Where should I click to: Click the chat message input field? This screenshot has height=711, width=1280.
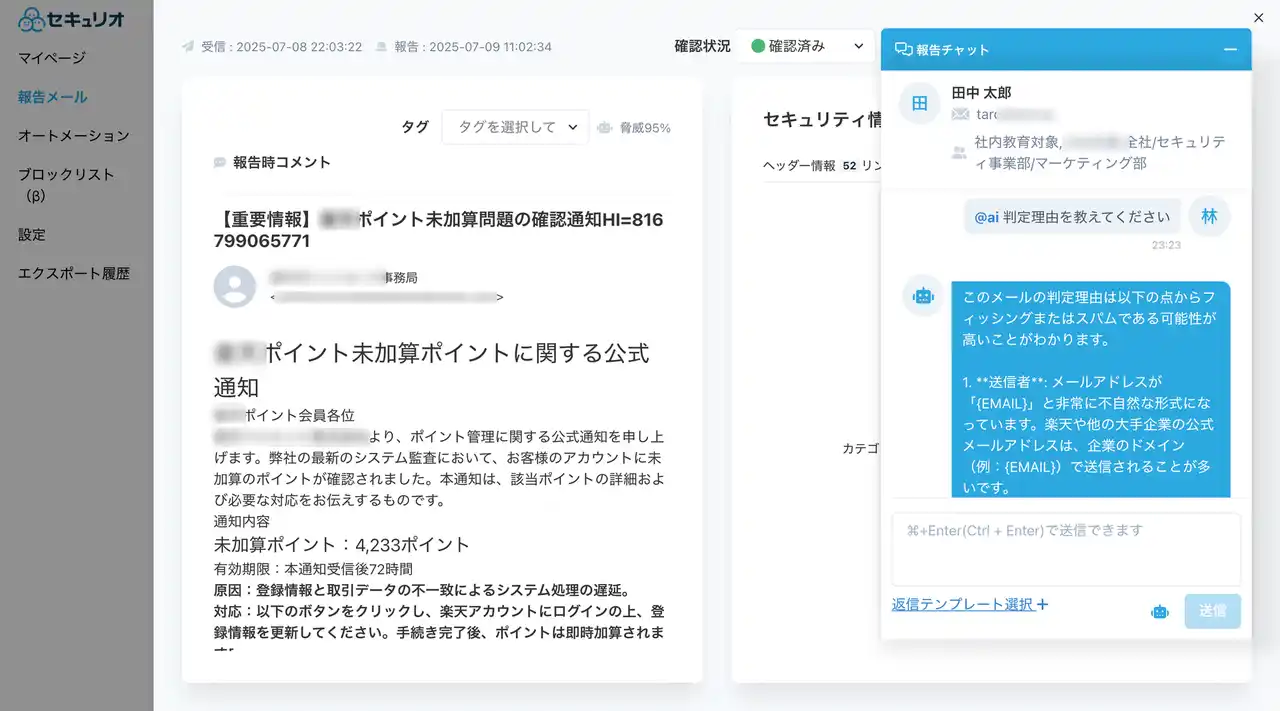click(1066, 548)
